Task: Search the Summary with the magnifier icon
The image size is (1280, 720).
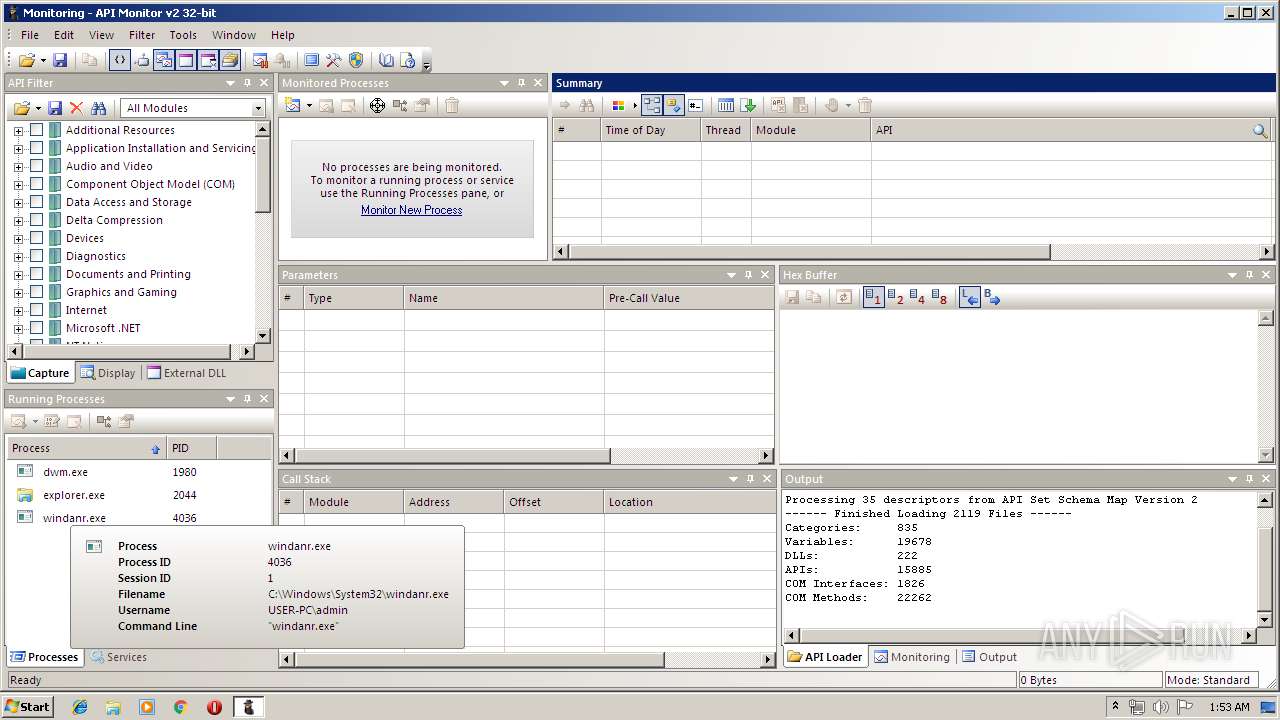Action: coord(1260,130)
